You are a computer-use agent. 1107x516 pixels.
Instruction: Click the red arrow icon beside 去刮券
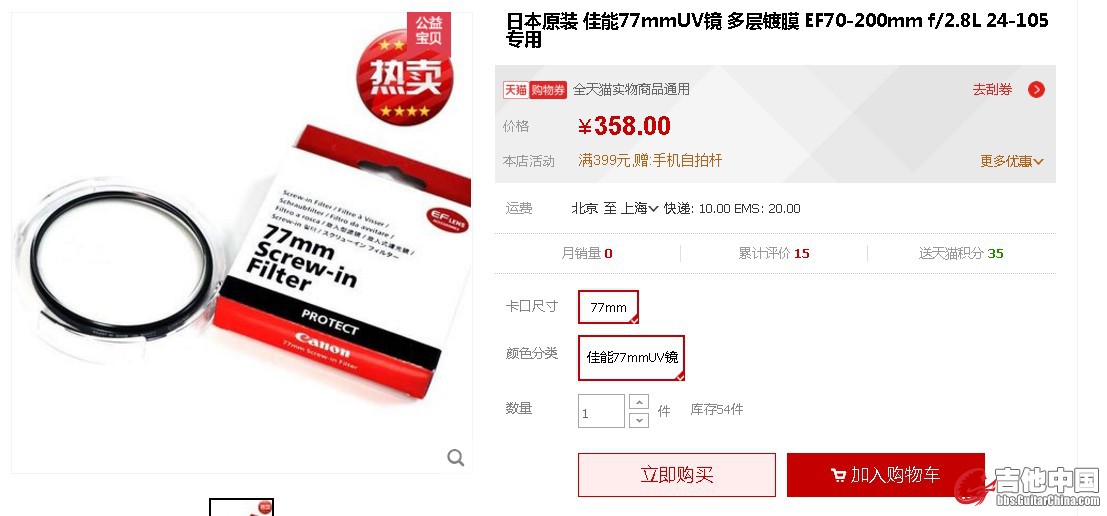coord(1036,90)
